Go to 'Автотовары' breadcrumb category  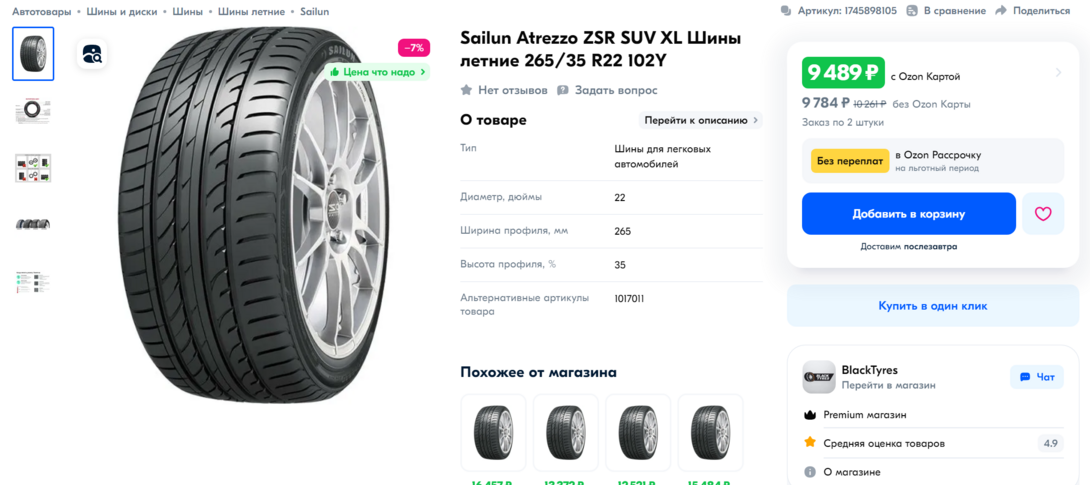coord(42,11)
